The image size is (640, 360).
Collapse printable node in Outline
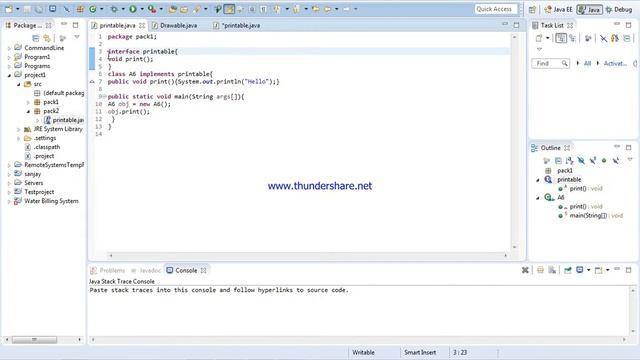tap(538, 180)
